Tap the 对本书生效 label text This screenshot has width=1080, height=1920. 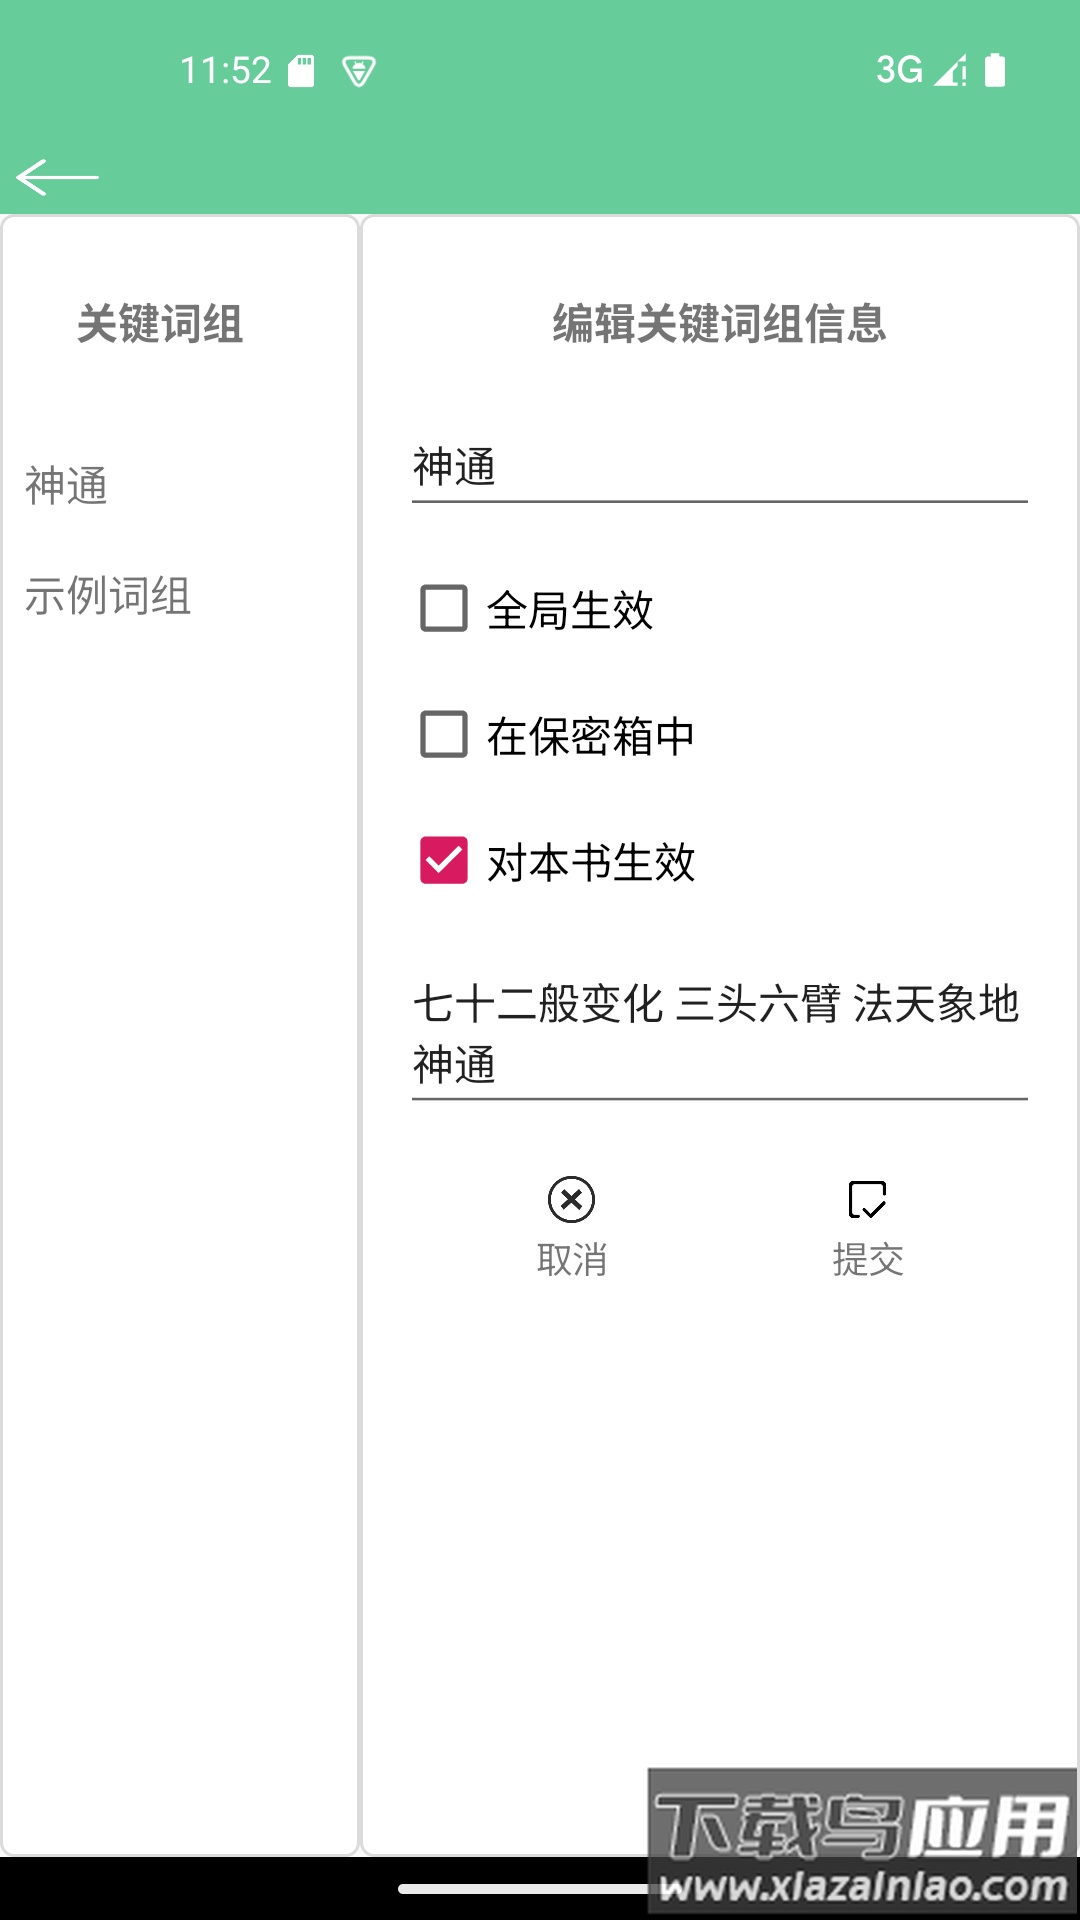(x=591, y=862)
